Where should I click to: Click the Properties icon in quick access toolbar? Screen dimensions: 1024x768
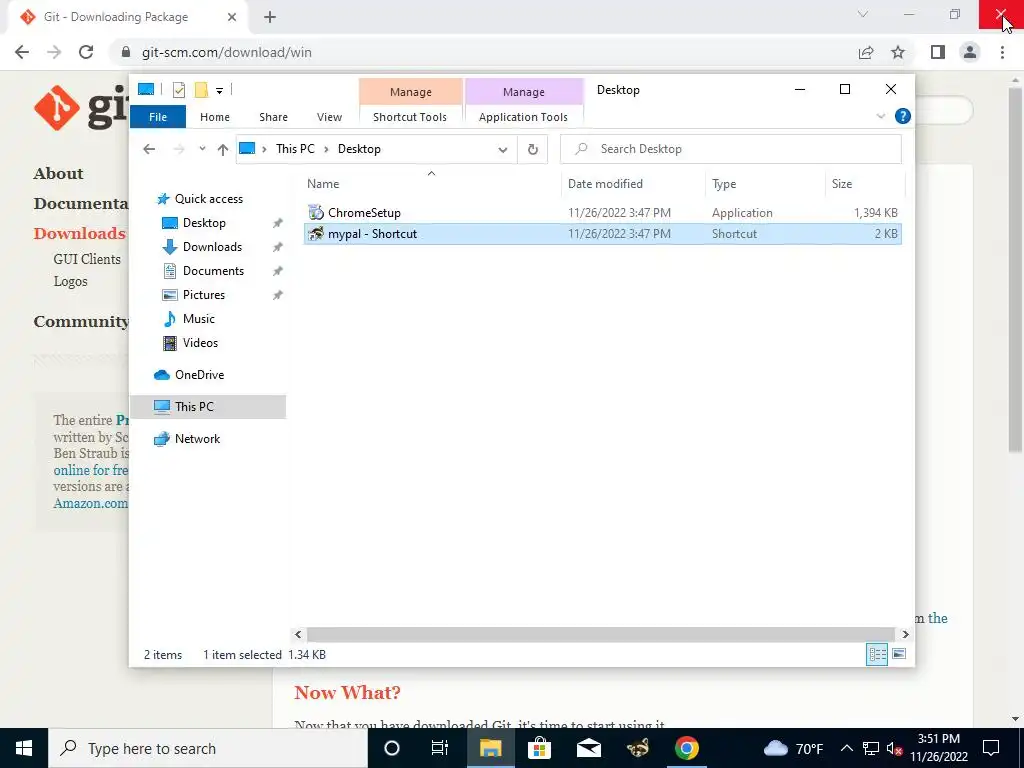click(178, 90)
